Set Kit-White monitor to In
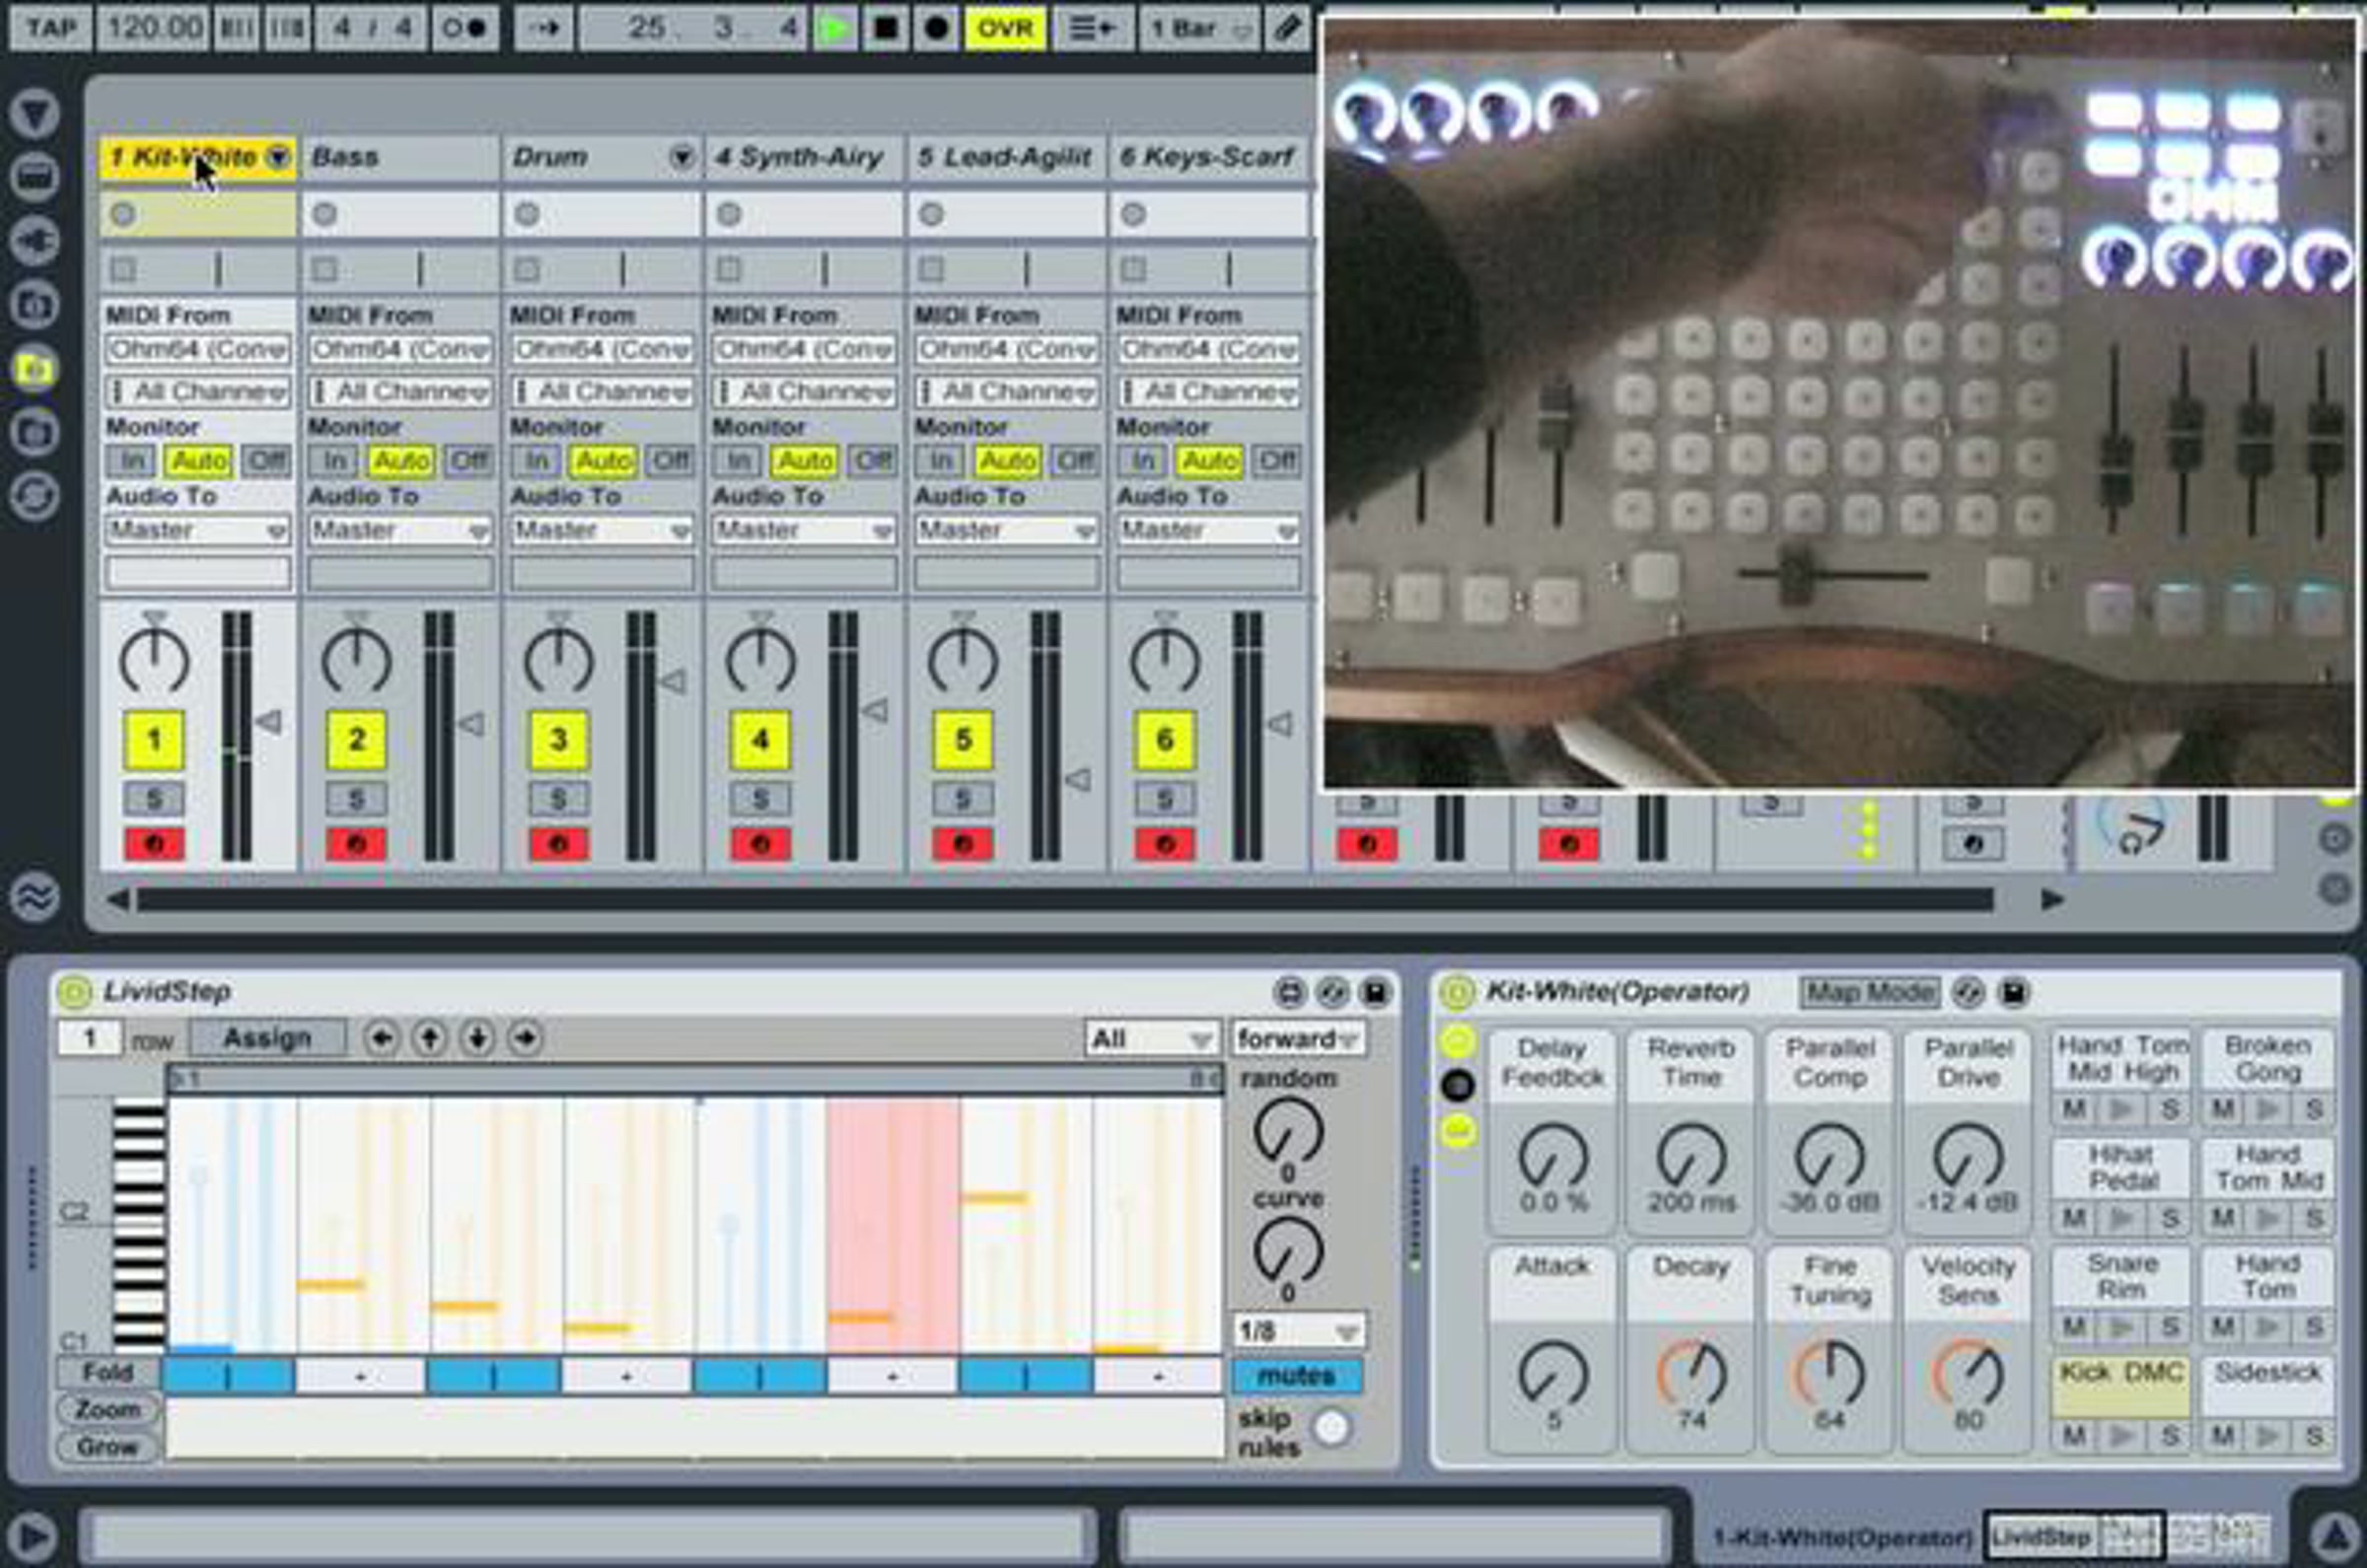Screen dimensions: 2367x1568 131,461
